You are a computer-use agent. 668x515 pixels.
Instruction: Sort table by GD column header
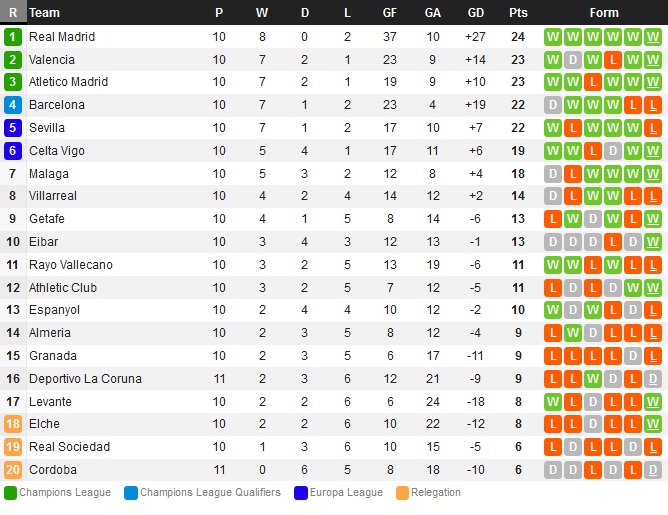475,13
